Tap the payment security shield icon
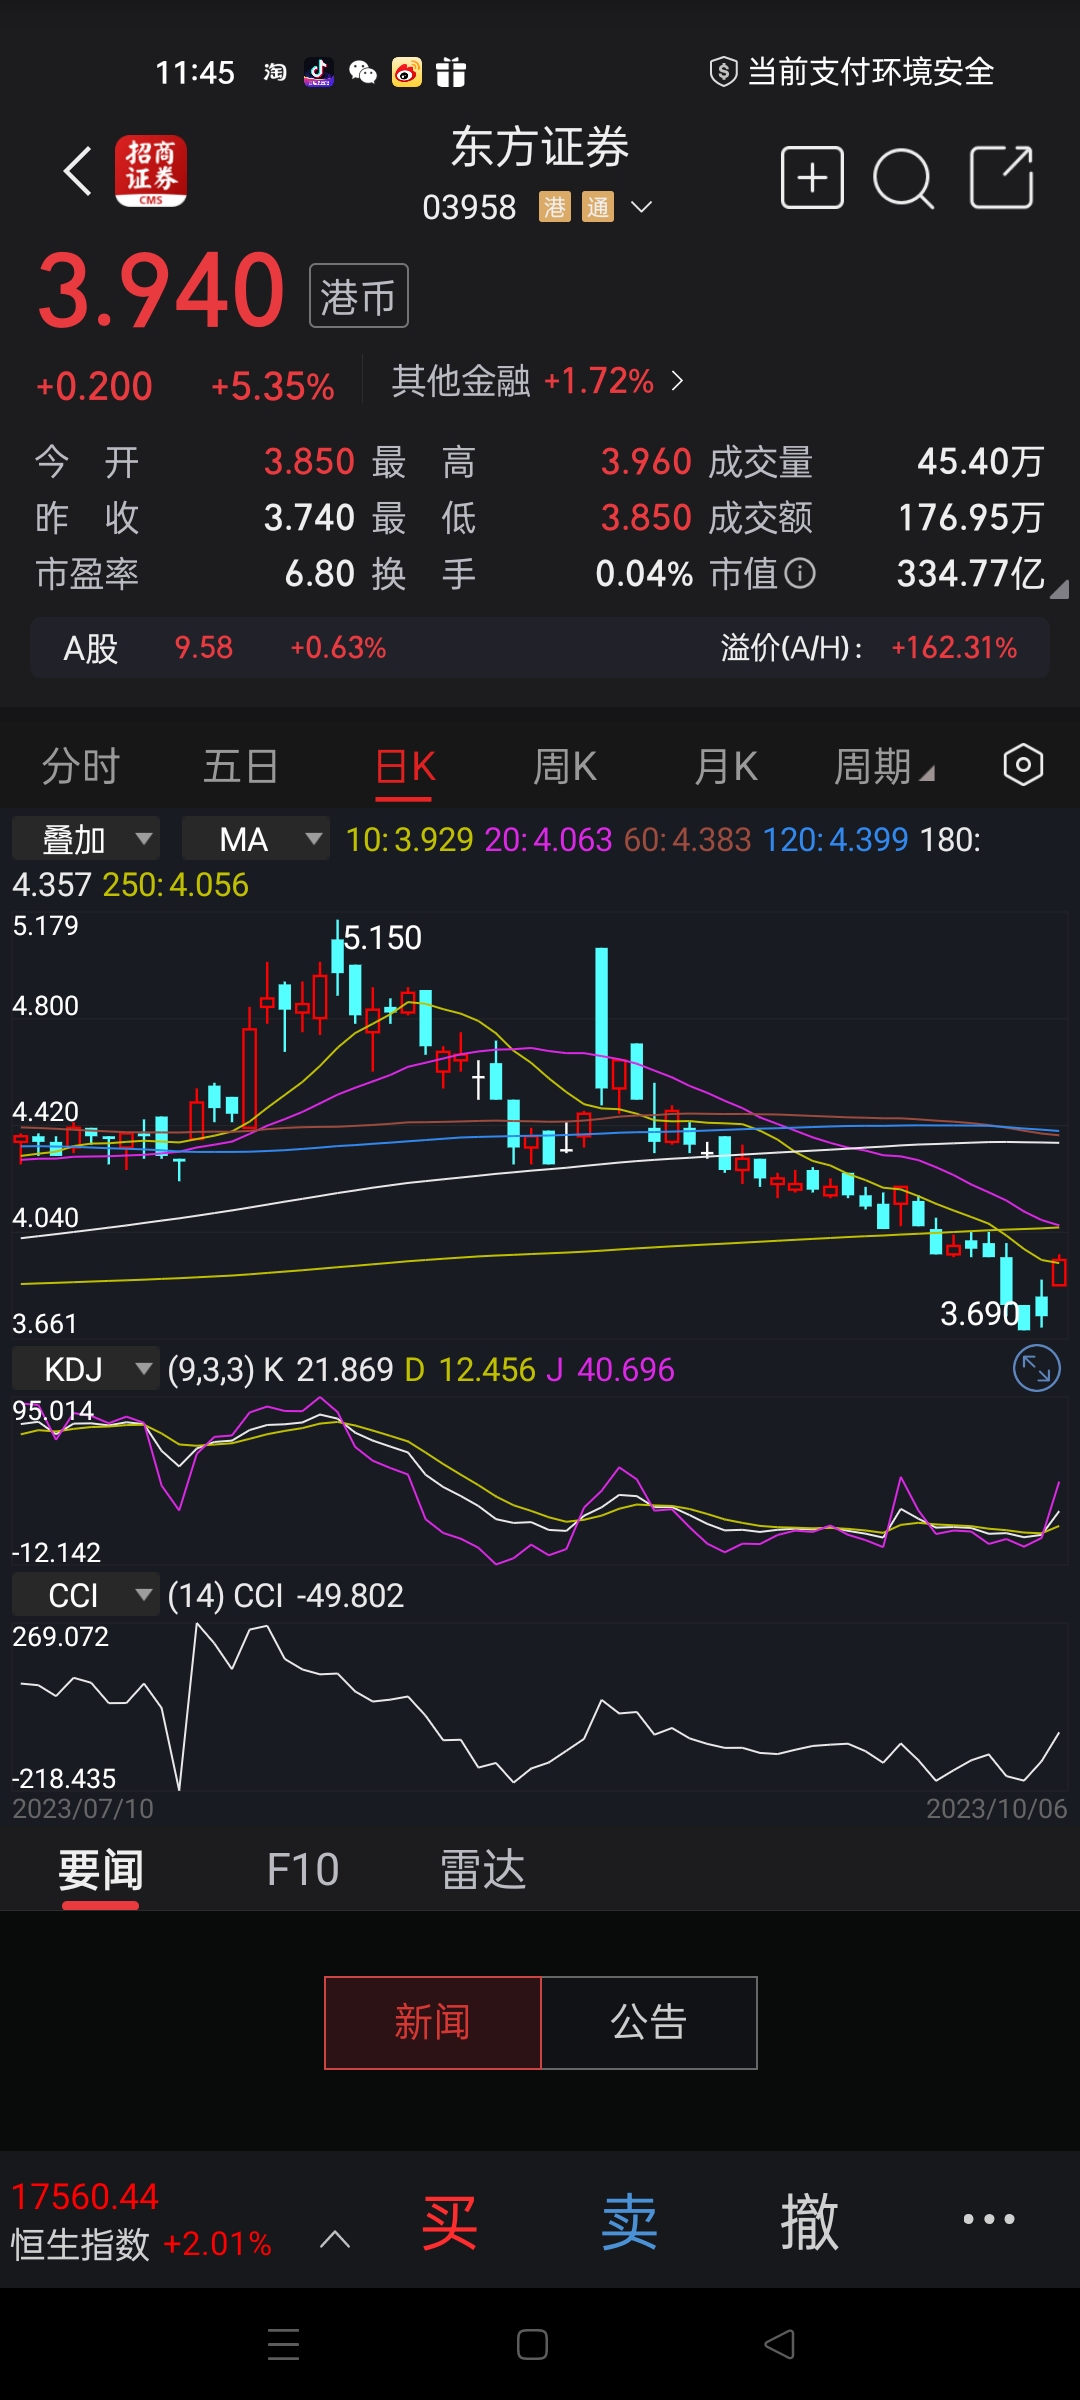Viewport: 1080px width, 2400px height. (723, 72)
